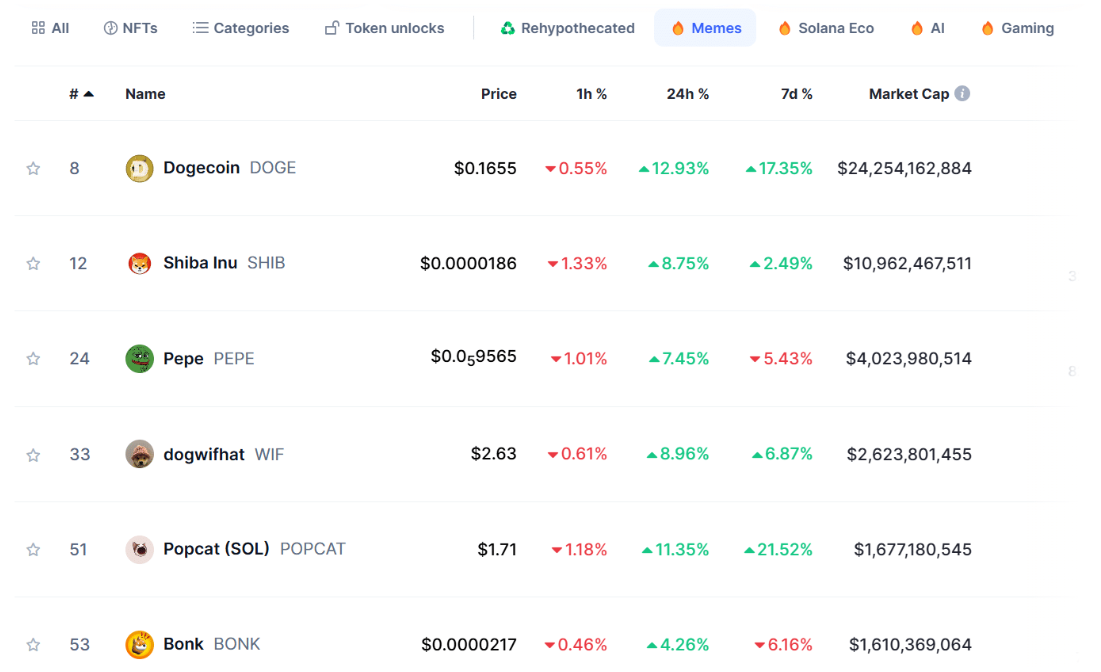Toggle the favorite star for Bonk
1101x672 pixels.
coord(33,644)
